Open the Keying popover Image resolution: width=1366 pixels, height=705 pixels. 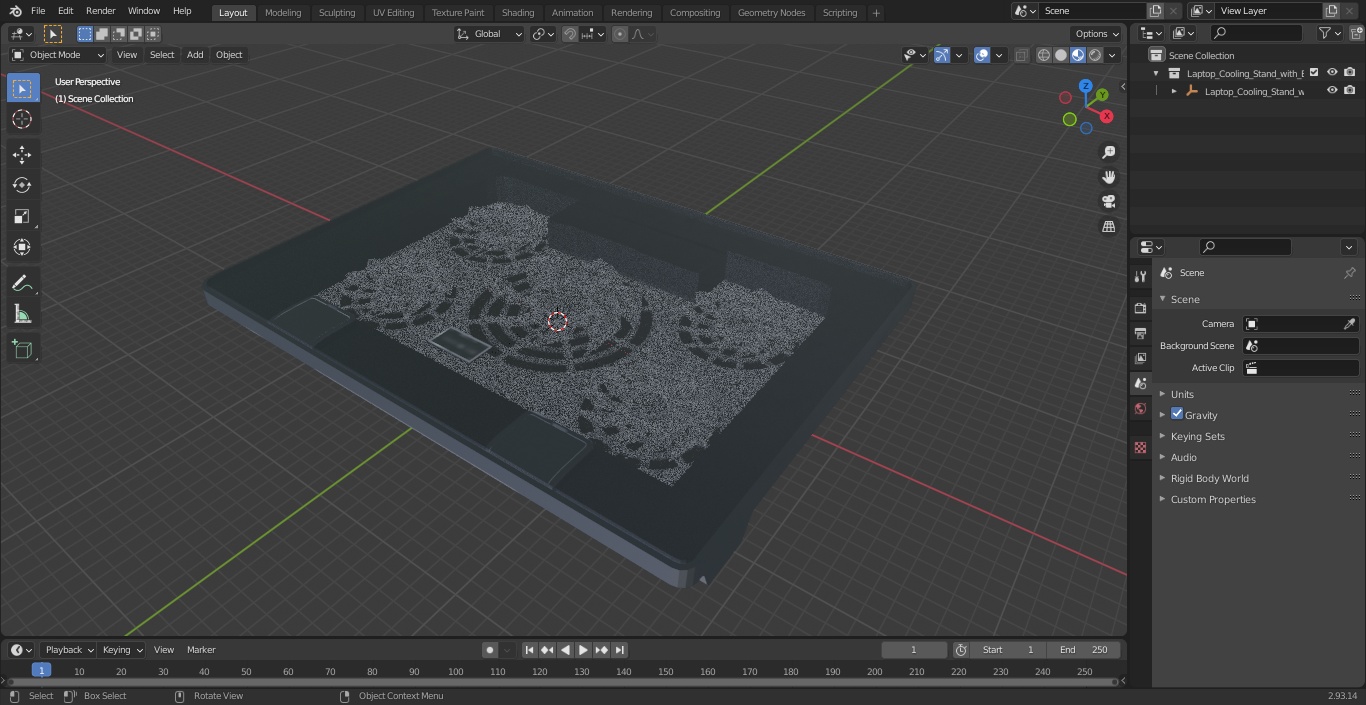[122, 650]
